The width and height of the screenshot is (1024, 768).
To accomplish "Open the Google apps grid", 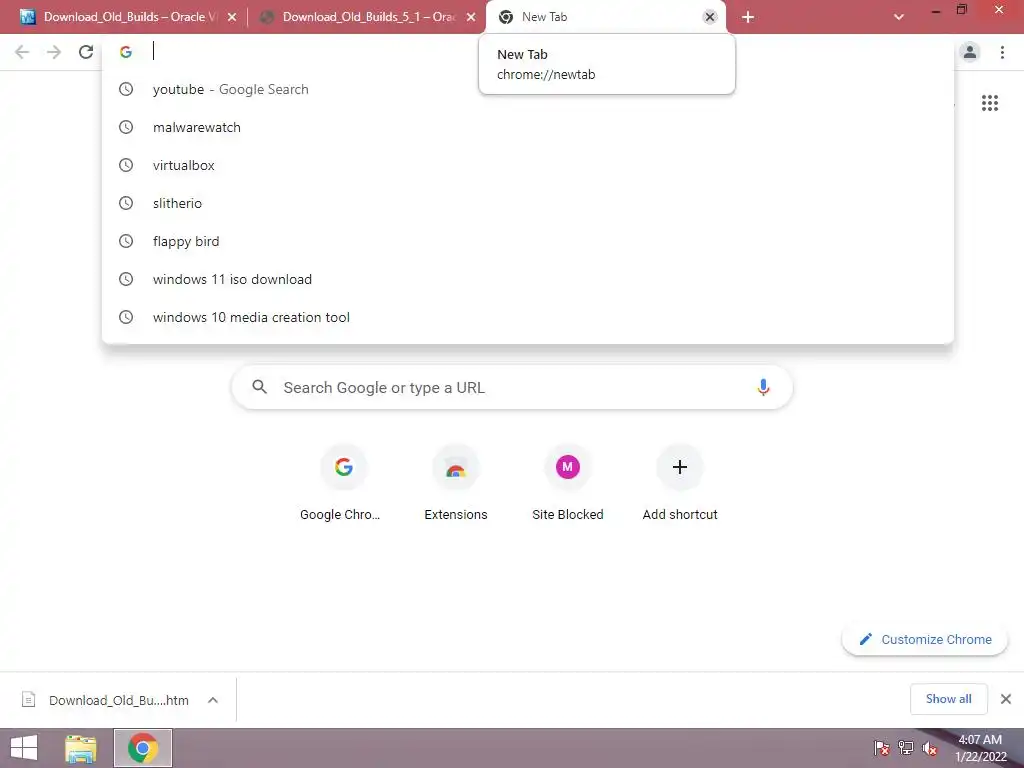I will (990, 103).
